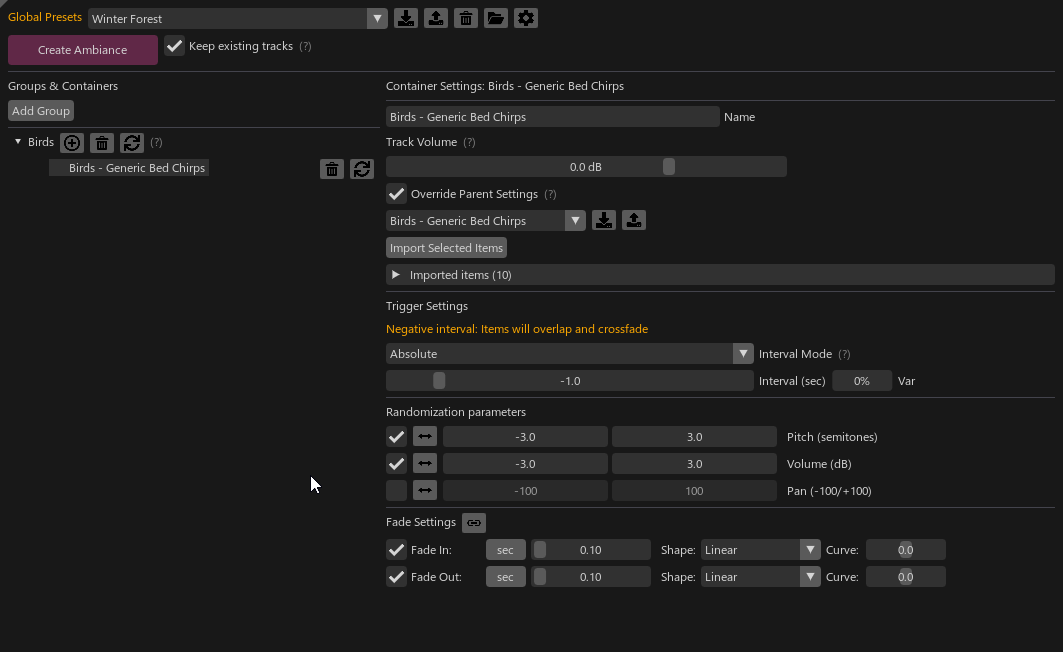Screen dimensions: 1063x652
Task: Click the negative interval warning text
Action: (x=517, y=329)
